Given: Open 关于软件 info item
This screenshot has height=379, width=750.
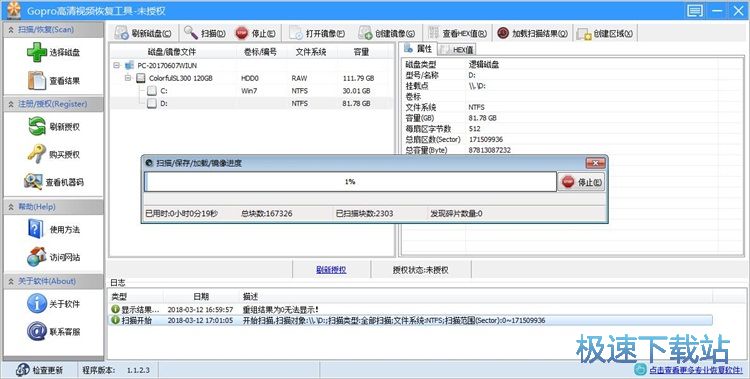Looking at the screenshot, I should pos(54,304).
